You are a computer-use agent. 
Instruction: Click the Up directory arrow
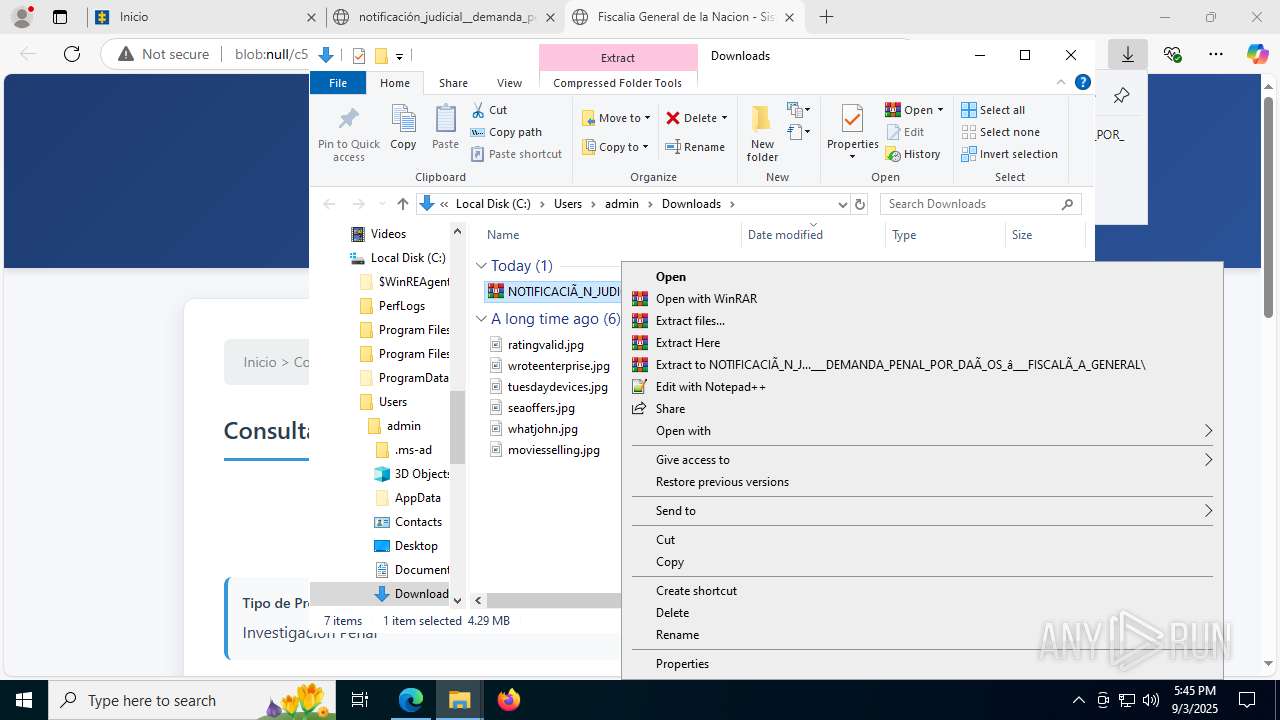(403, 204)
